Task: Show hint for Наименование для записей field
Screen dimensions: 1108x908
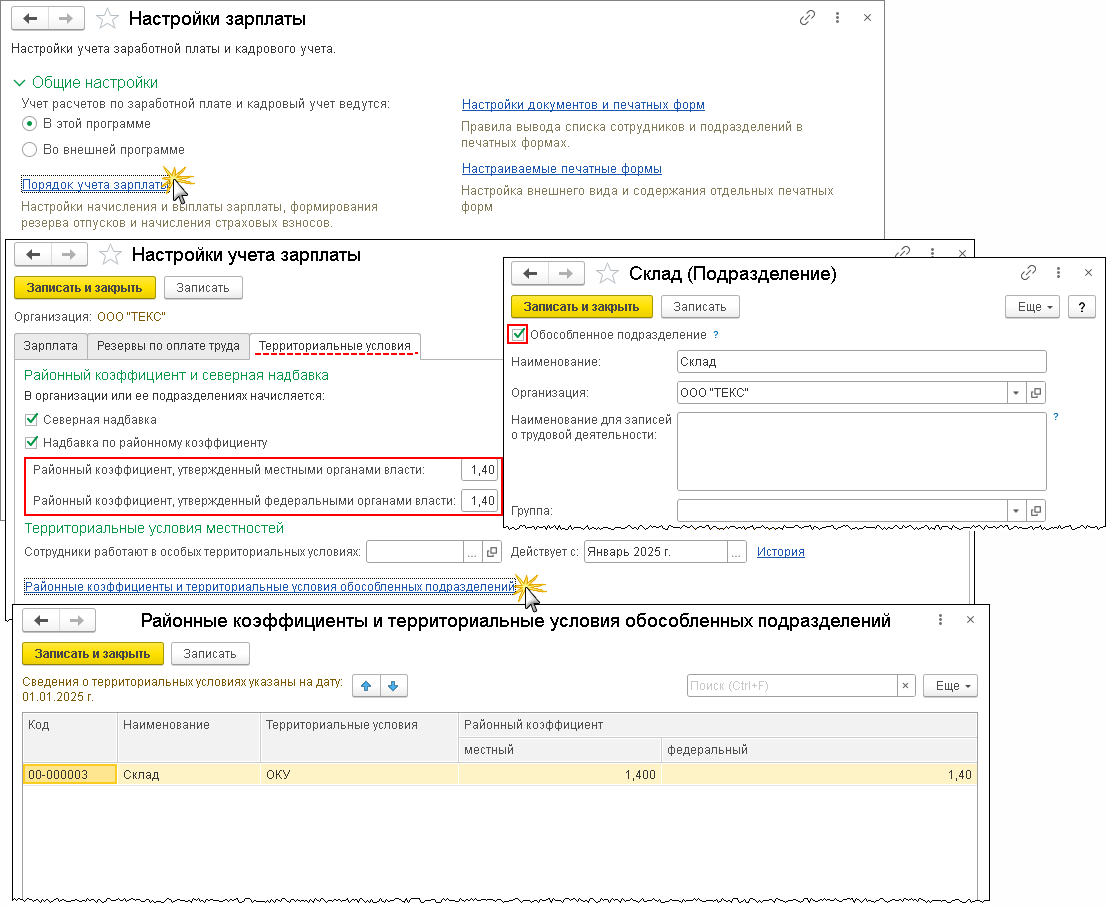Action: tap(1056, 417)
